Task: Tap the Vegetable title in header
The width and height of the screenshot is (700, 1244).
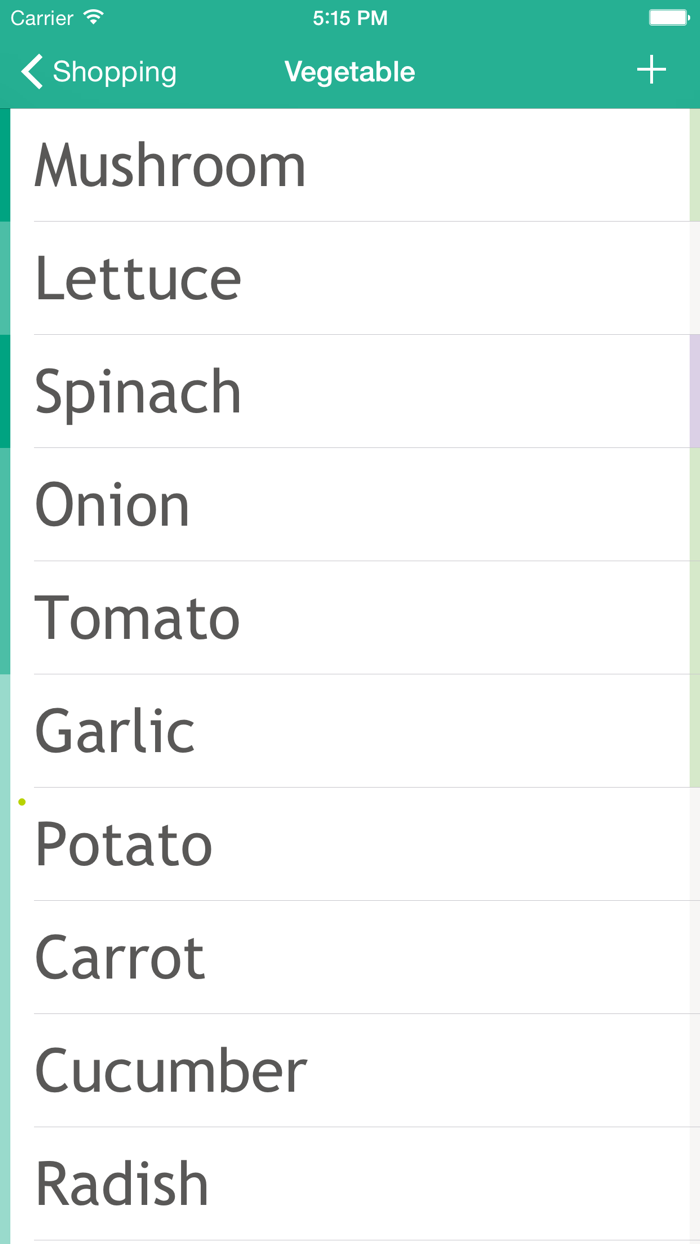Action: click(x=349, y=72)
